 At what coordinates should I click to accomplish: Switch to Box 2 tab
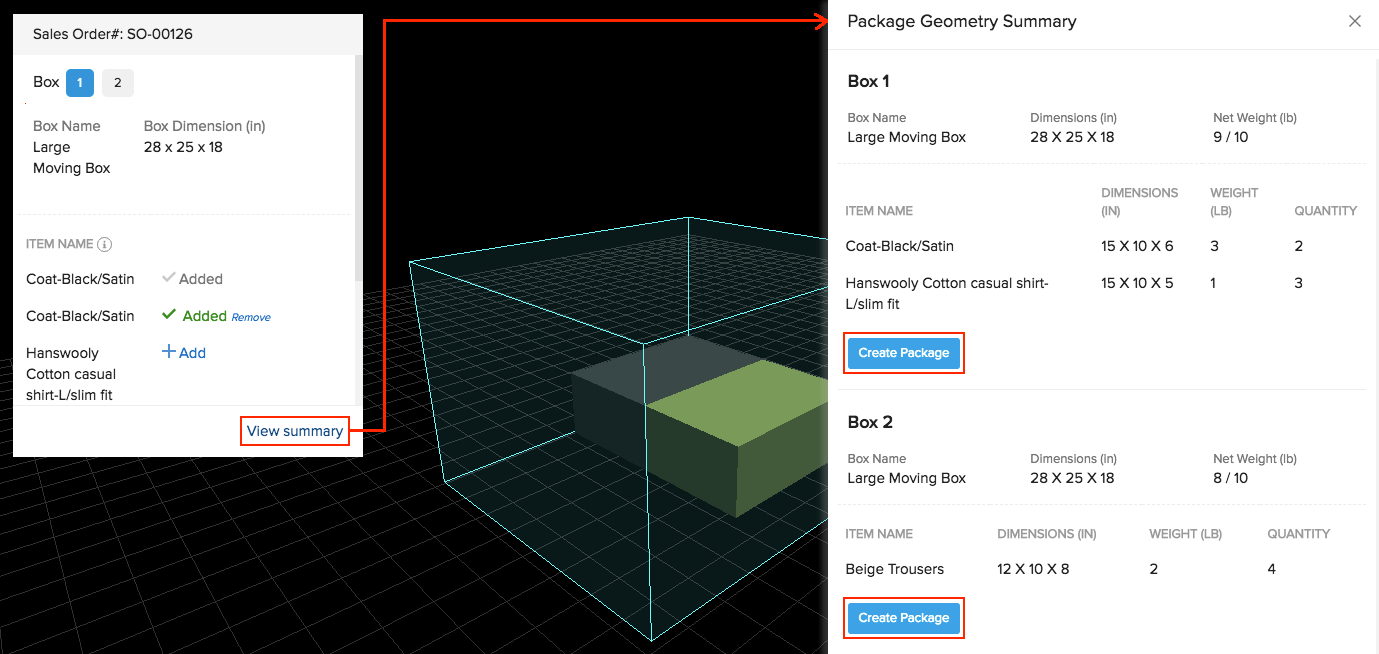[117, 82]
